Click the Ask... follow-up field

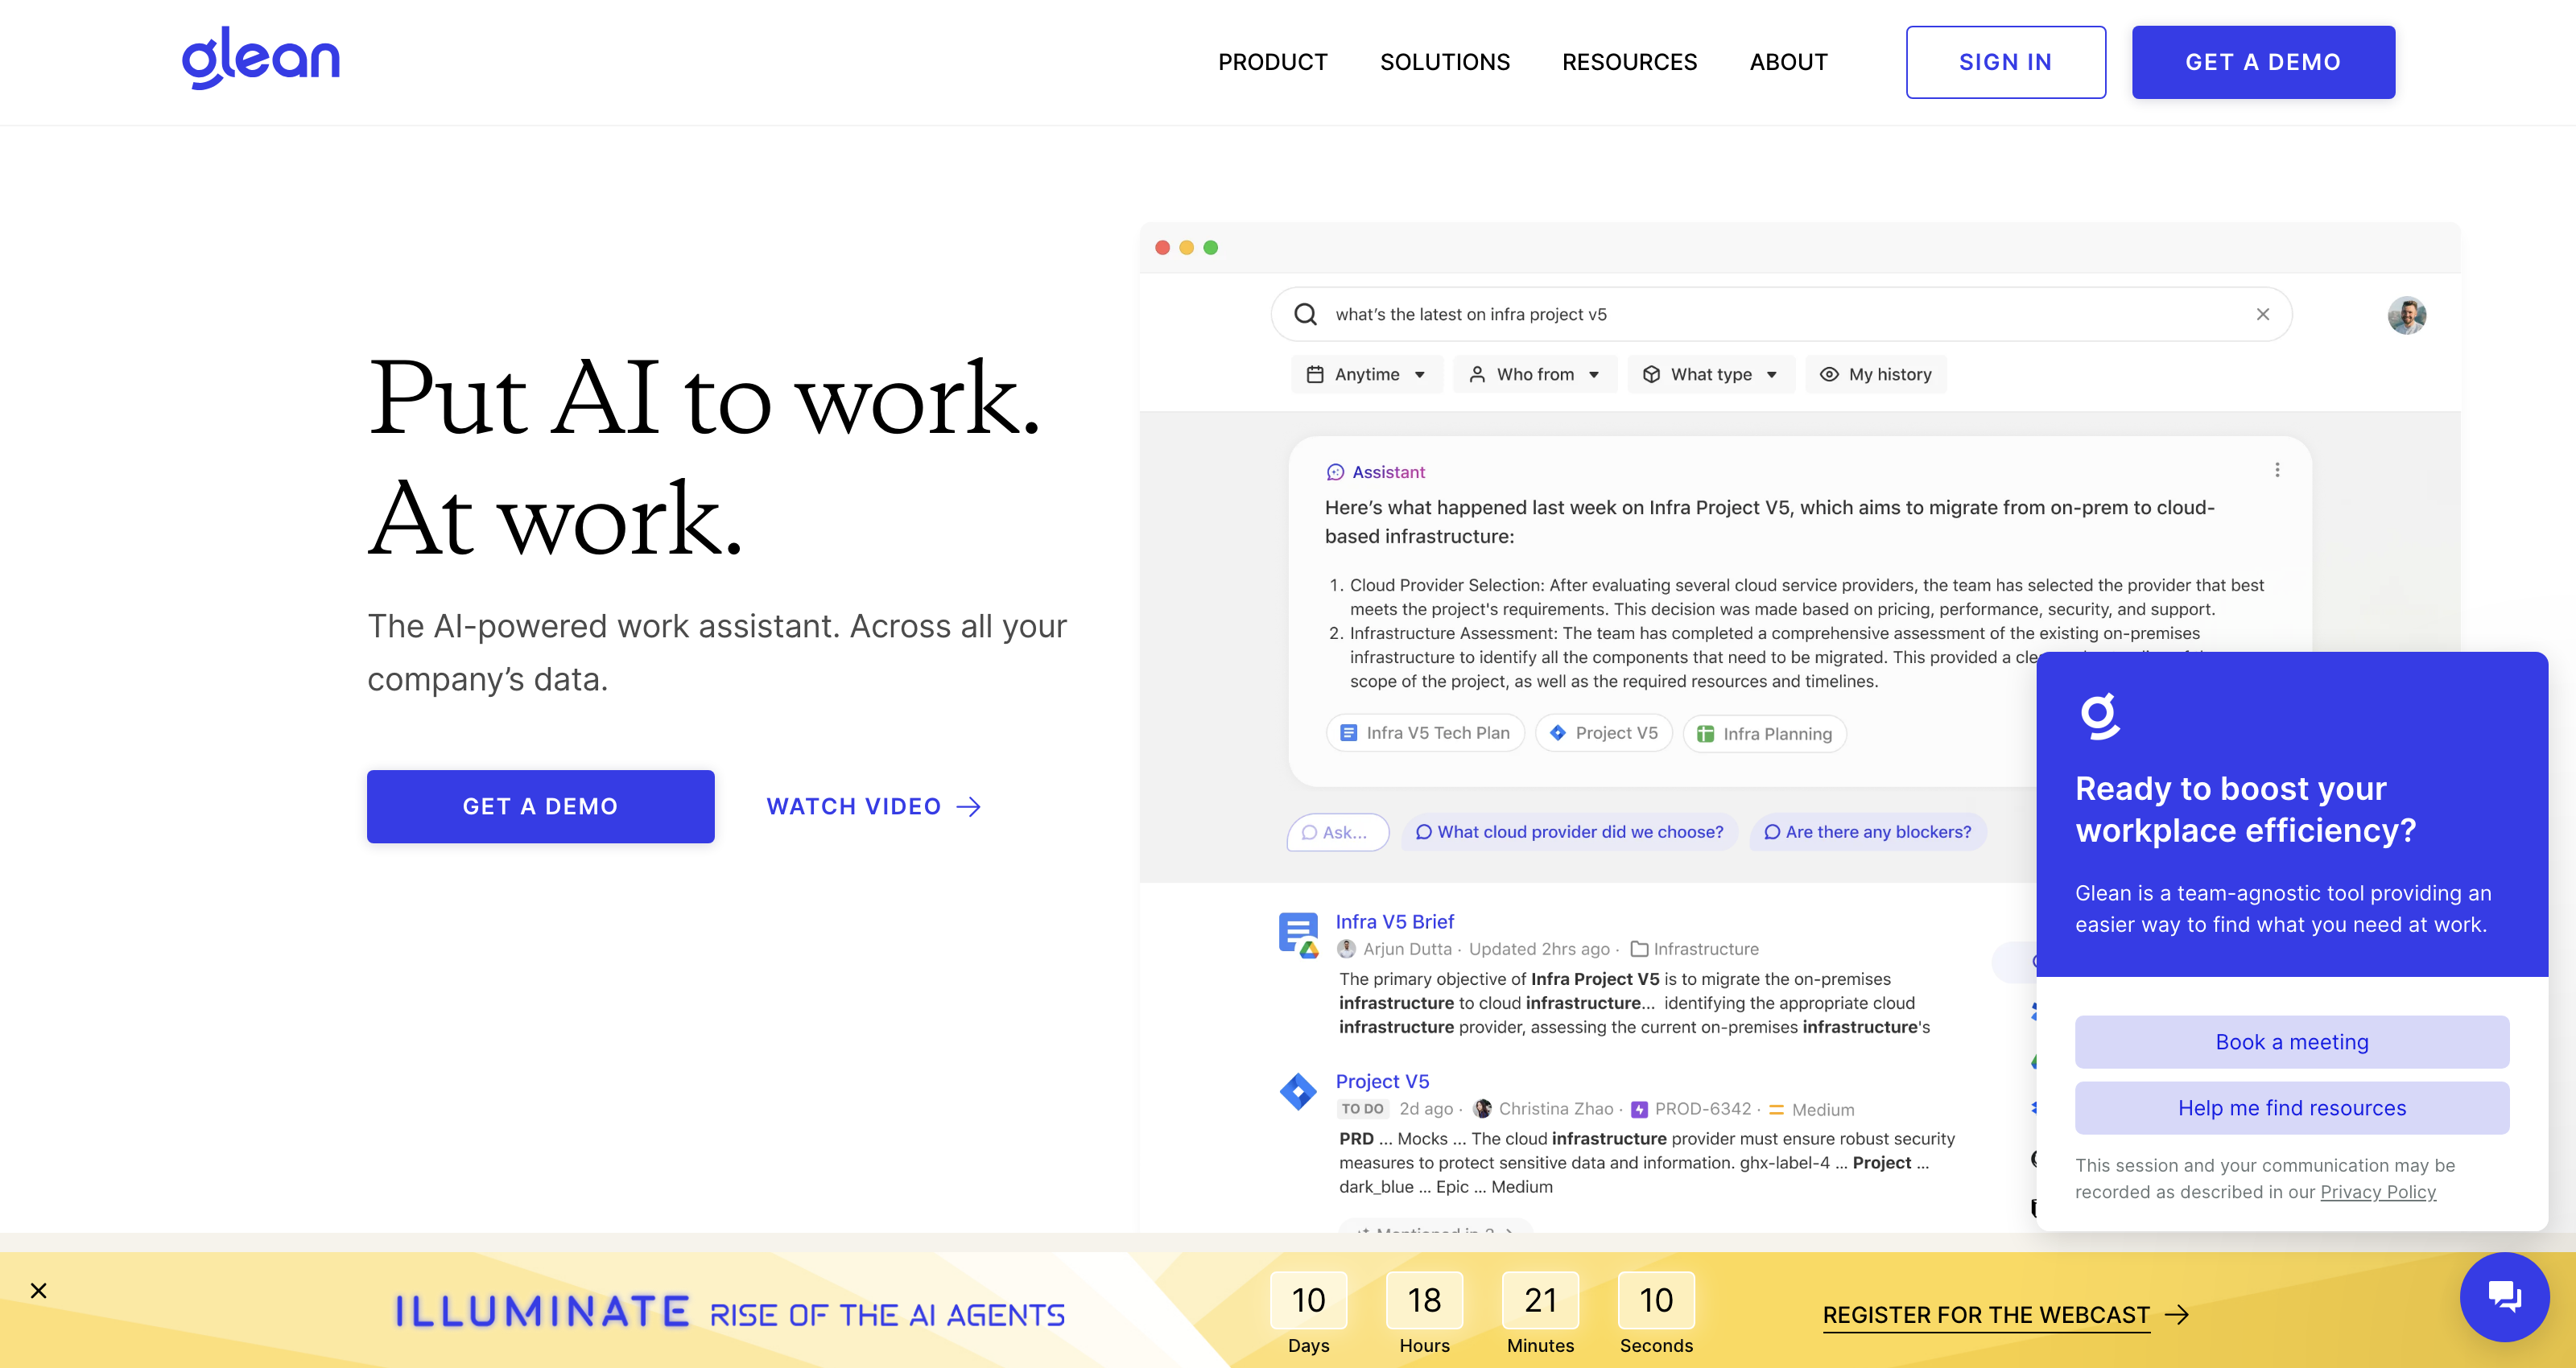1337,832
